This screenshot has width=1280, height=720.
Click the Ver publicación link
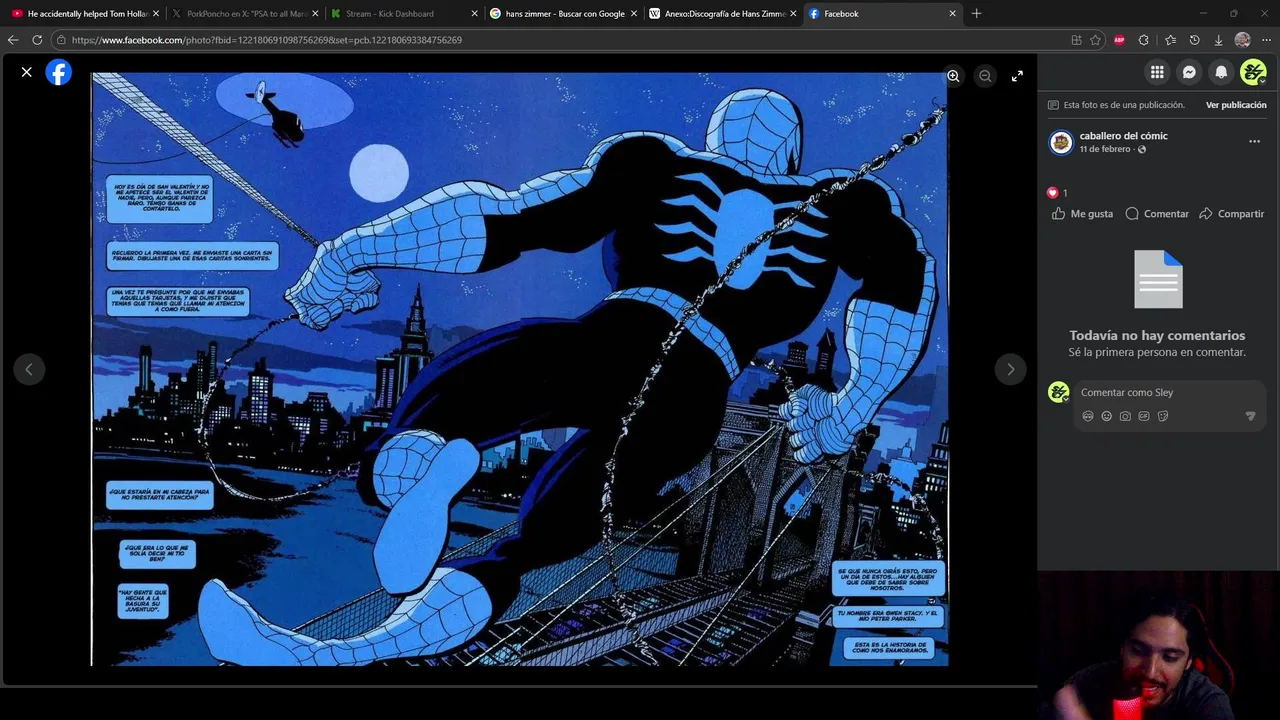pos(1236,105)
